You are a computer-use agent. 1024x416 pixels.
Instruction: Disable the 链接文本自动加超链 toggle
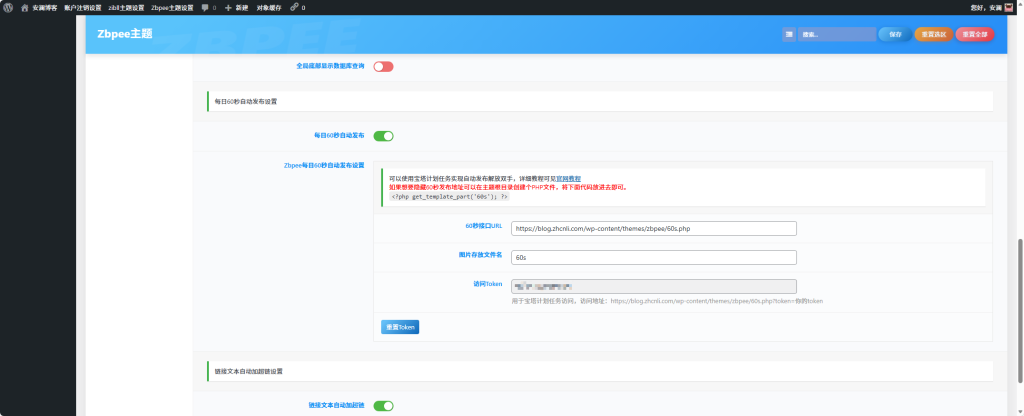pos(383,406)
